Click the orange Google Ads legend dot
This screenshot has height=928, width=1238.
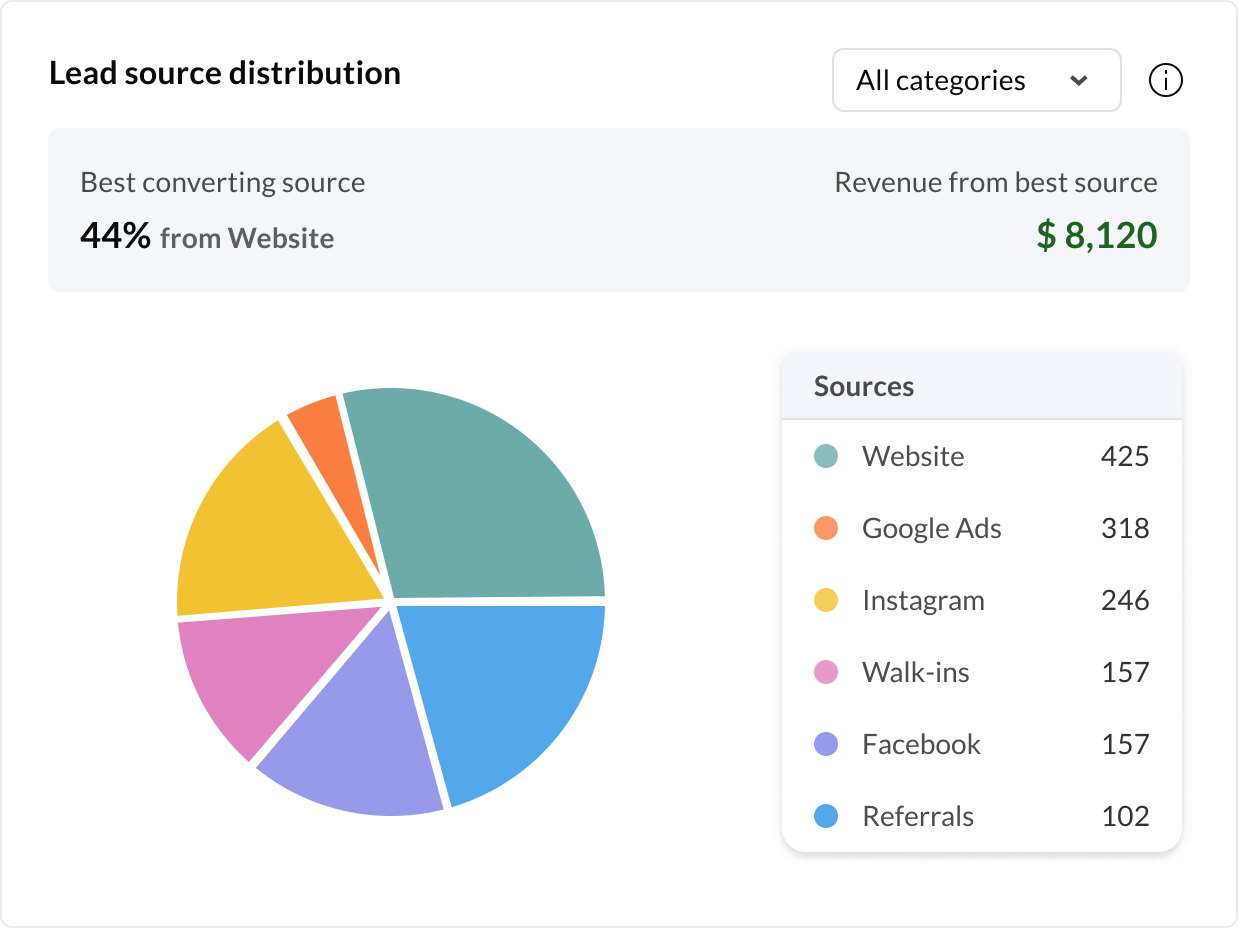click(x=826, y=528)
